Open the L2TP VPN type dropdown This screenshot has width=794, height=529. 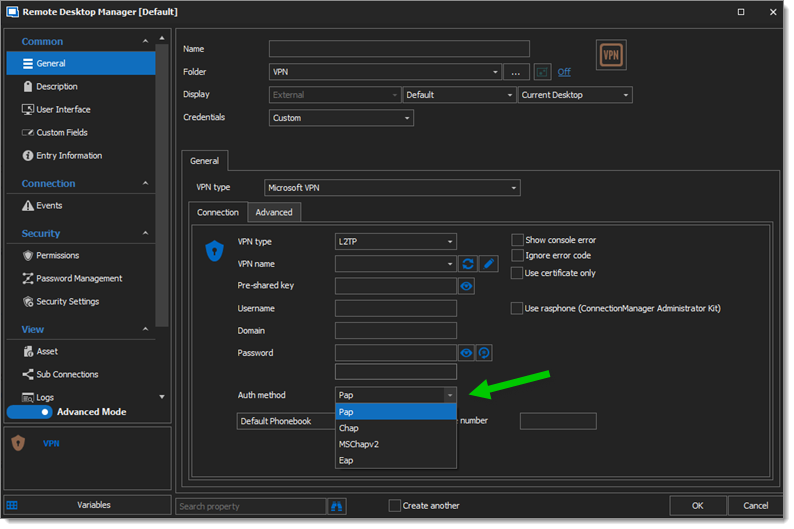pyautogui.click(x=395, y=242)
